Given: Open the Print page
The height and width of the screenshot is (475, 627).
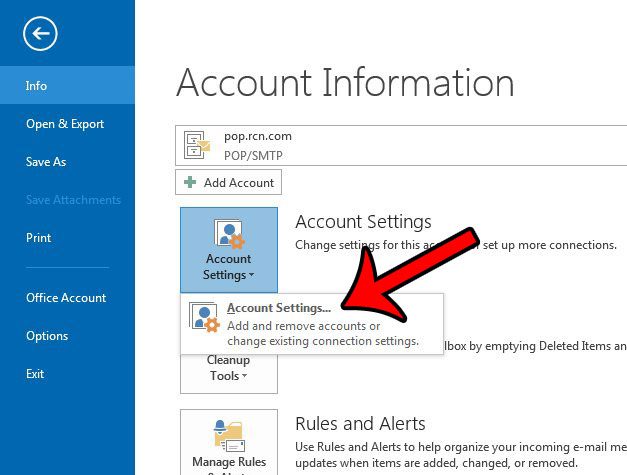Looking at the screenshot, I should click(38, 238).
